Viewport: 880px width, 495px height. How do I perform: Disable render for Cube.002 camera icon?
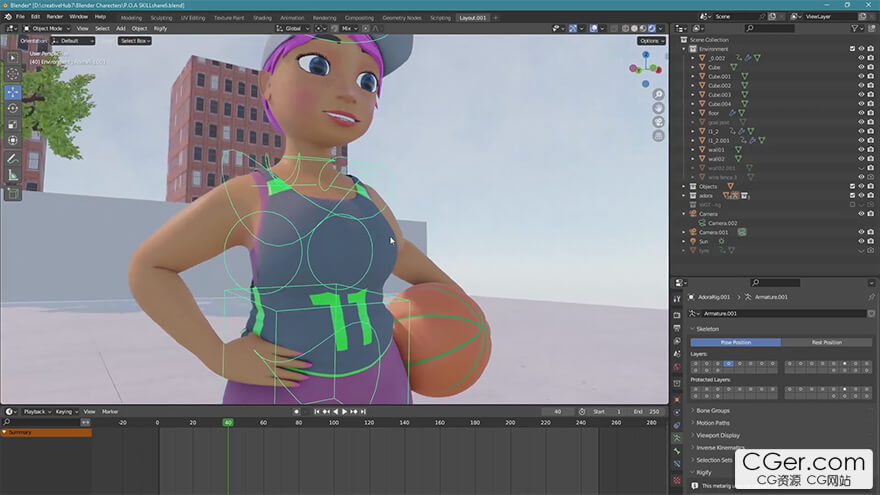[870, 85]
